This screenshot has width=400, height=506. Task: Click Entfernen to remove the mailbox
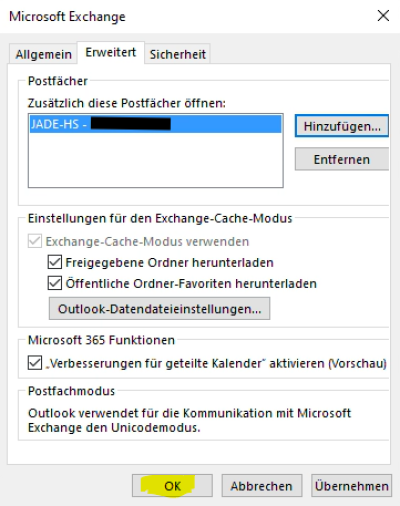342,159
